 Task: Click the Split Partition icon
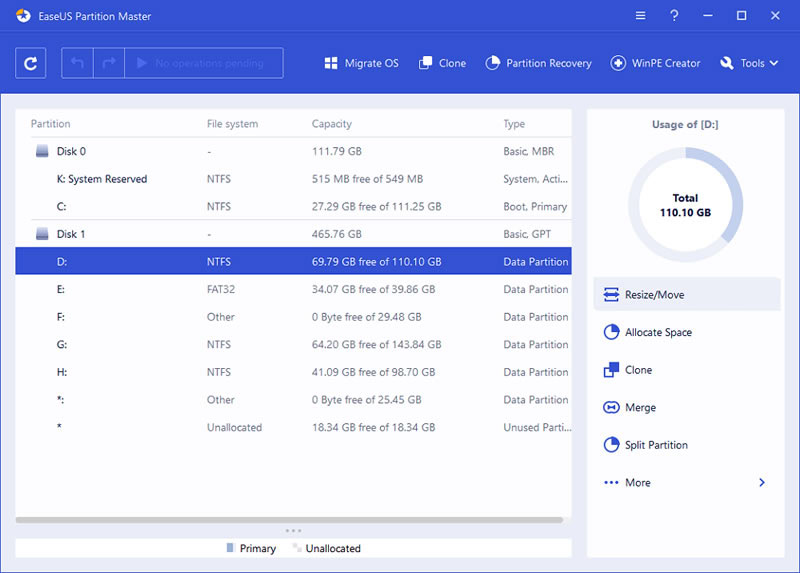coord(611,445)
